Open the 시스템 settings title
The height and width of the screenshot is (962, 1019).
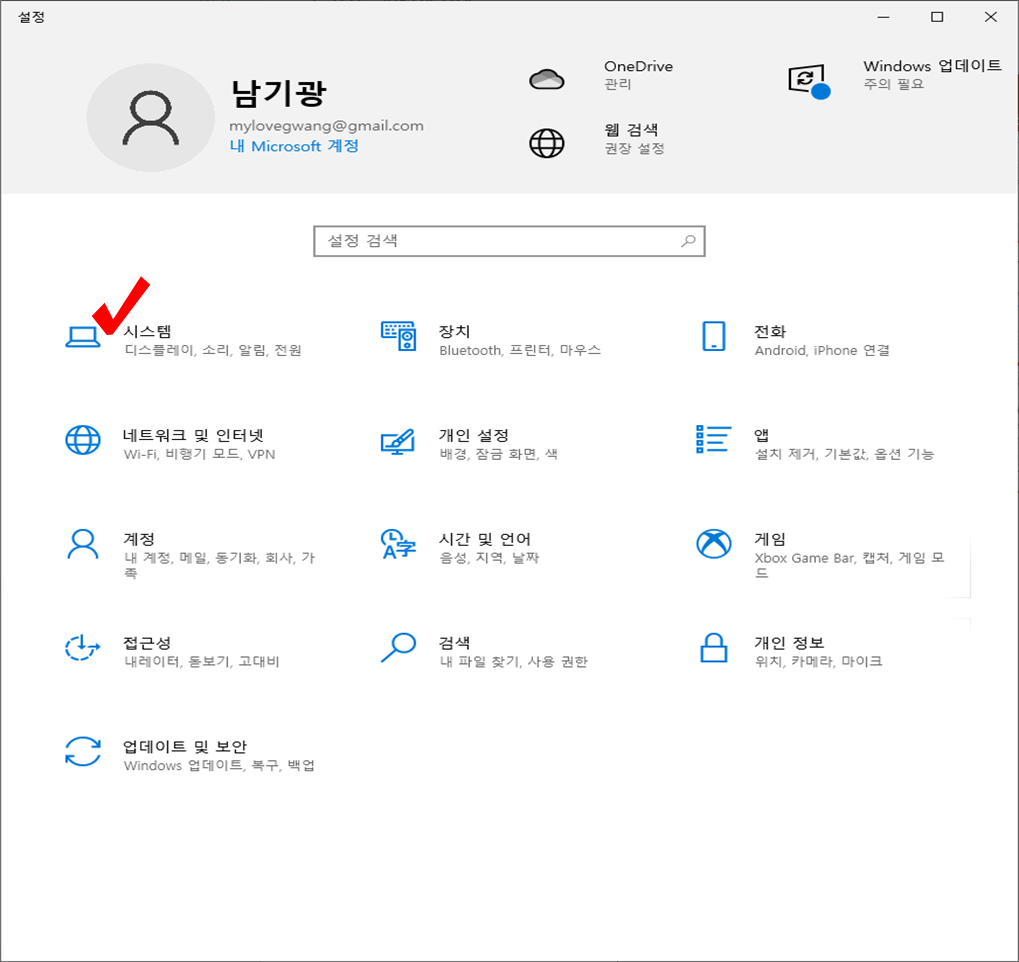(x=148, y=331)
